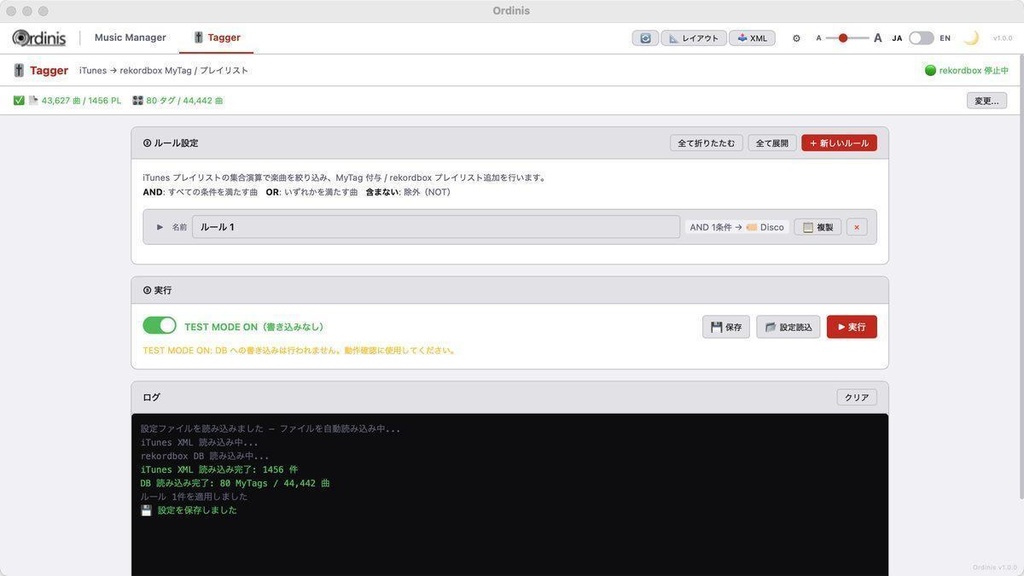Click the small A font label
1024x576 pixels.
(x=818, y=38)
